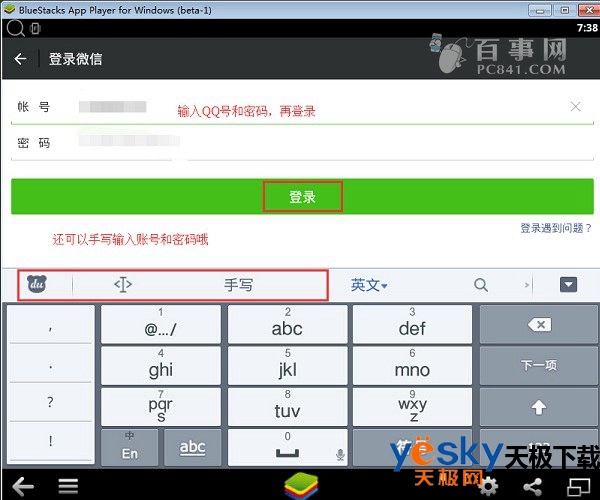Tap the 0 space bar key

pyautogui.click(x=287, y=447)
